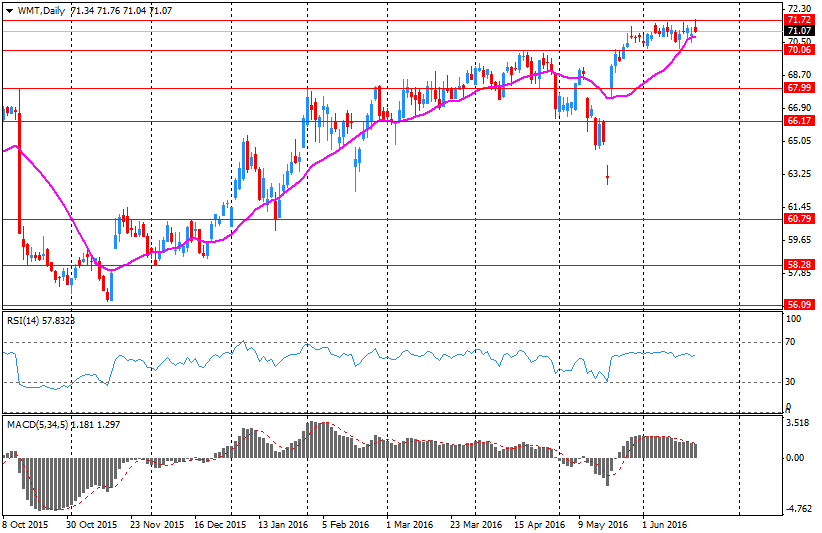Click the RSI(14) 57.8323 indicator label
Image resolution: width=822 pixels, height=533 pixels.
click(41, 320)
